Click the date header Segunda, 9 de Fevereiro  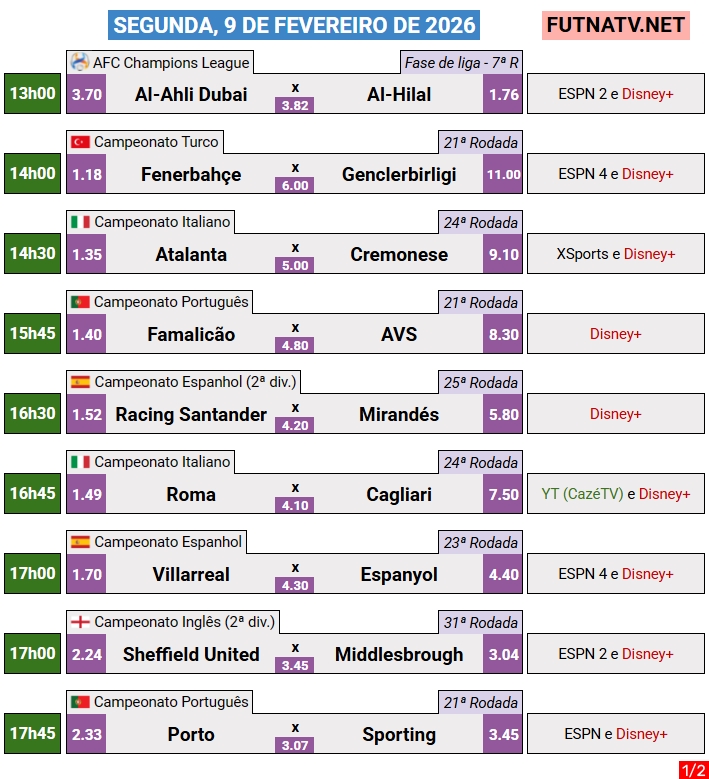(295, 25)
